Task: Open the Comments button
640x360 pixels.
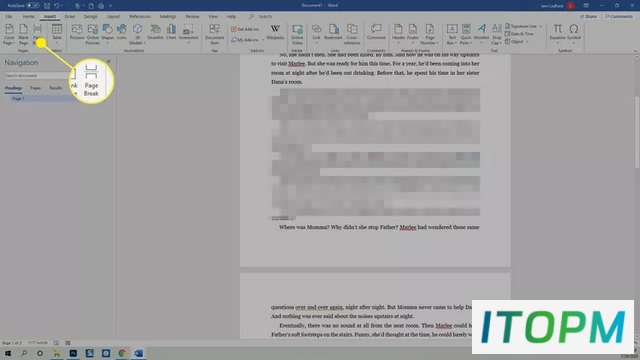Action: pyautogui.click(x=619, y=16)
